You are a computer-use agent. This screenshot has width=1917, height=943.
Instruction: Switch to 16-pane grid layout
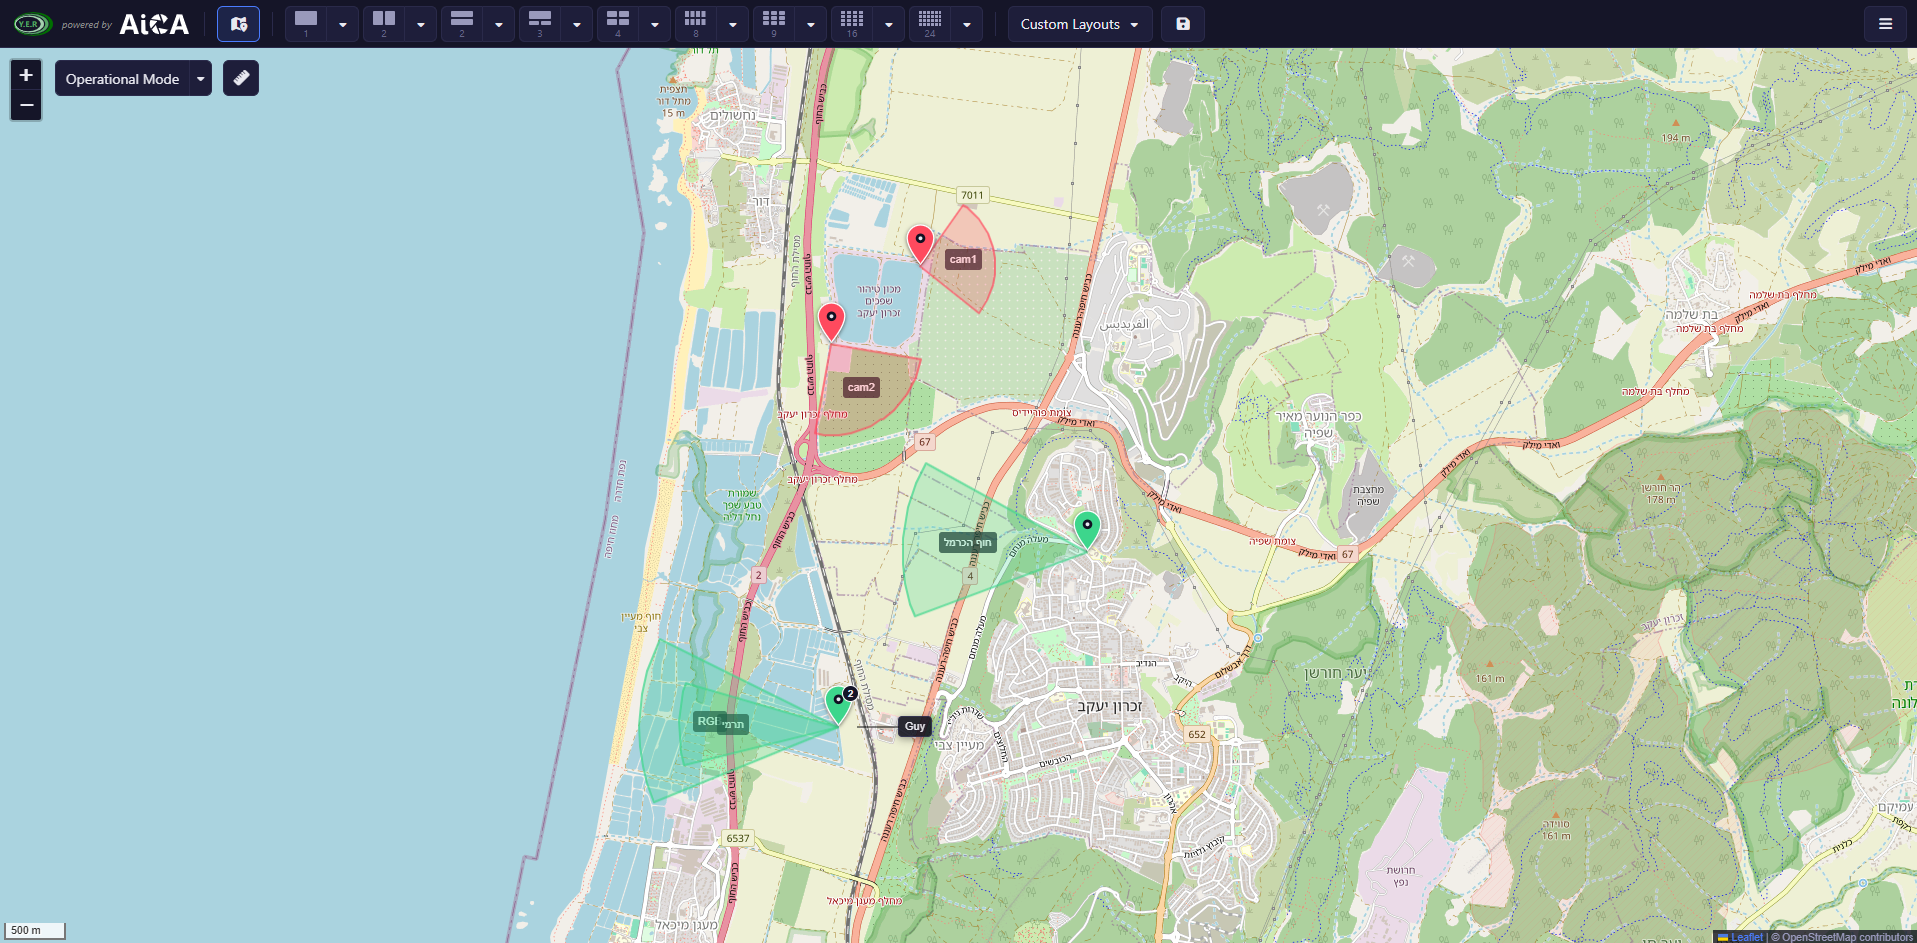click(x=852, y=24)
